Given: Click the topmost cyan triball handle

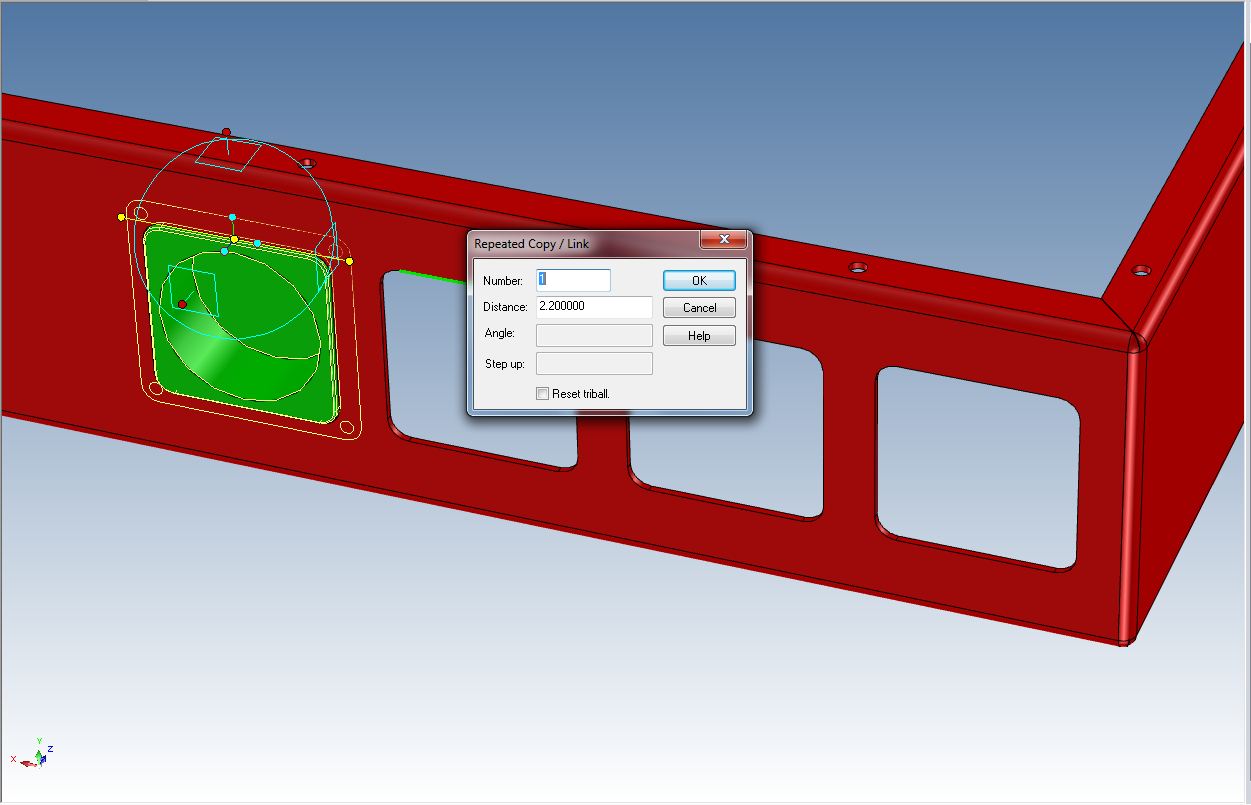Looking at the screenshot, I should (x=232, y=217).
